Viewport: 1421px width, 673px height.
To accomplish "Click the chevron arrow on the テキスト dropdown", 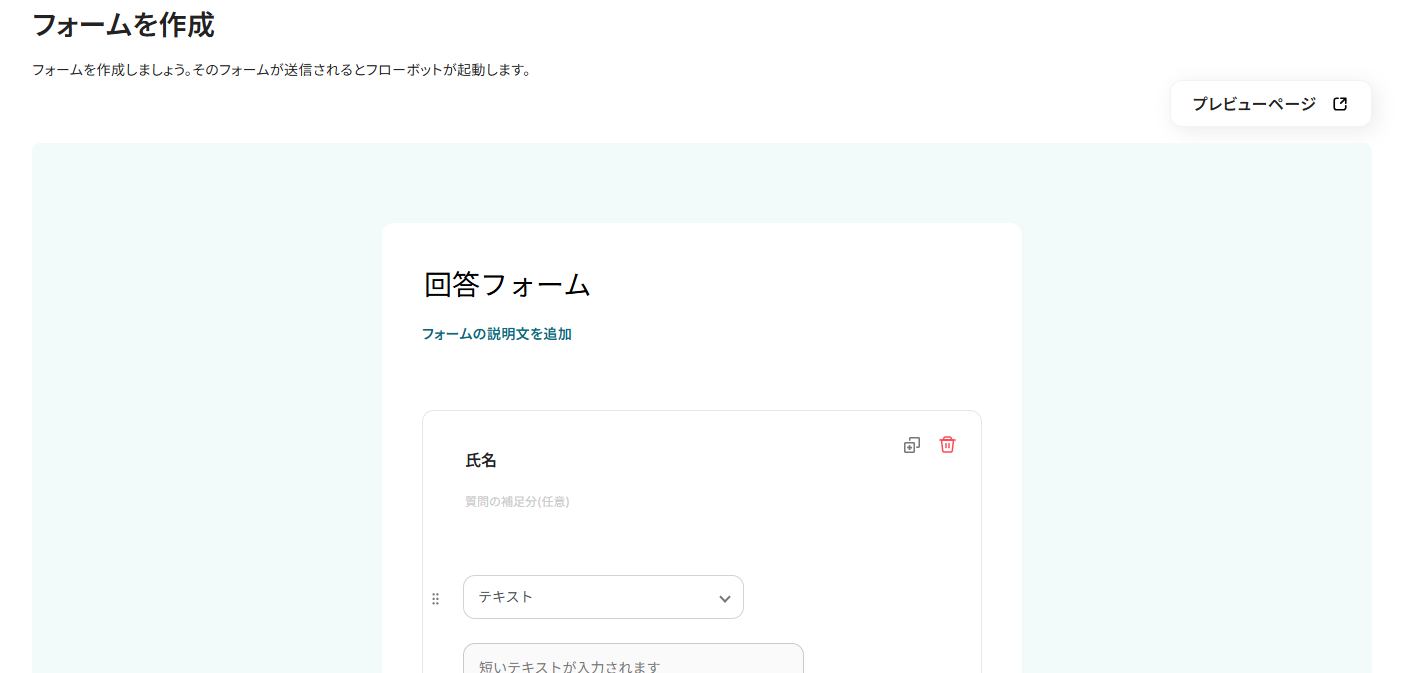I will click(724, 598).
